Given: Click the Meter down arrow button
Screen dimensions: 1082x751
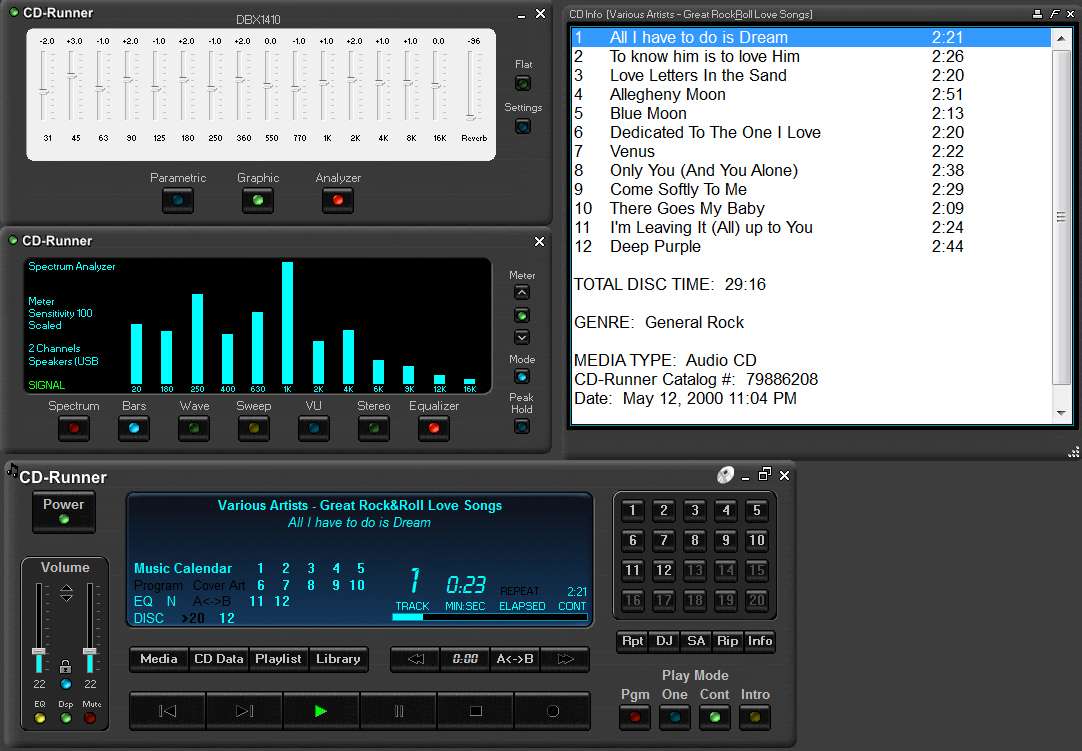Looking at the screenshot, I should 522,338.
